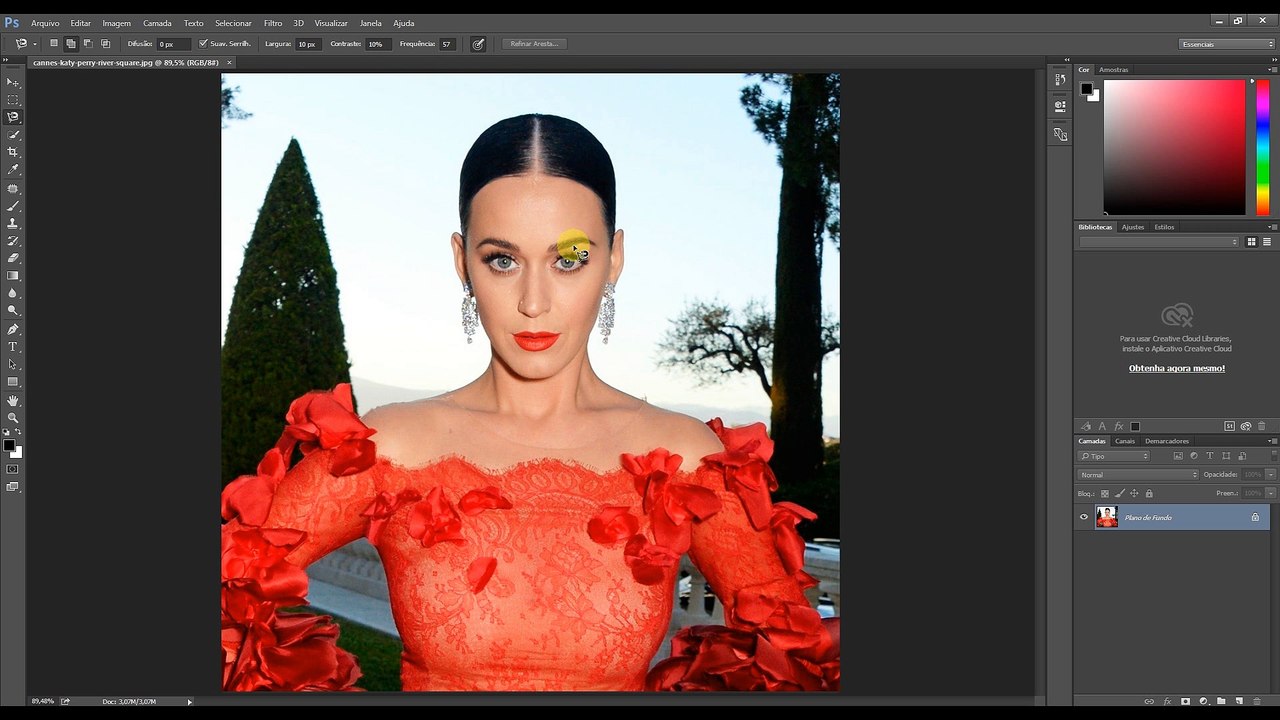The width and height of the screenshot is (1280, 720).
Task: Select the Path Selection tool
Action: click(13, 364)
